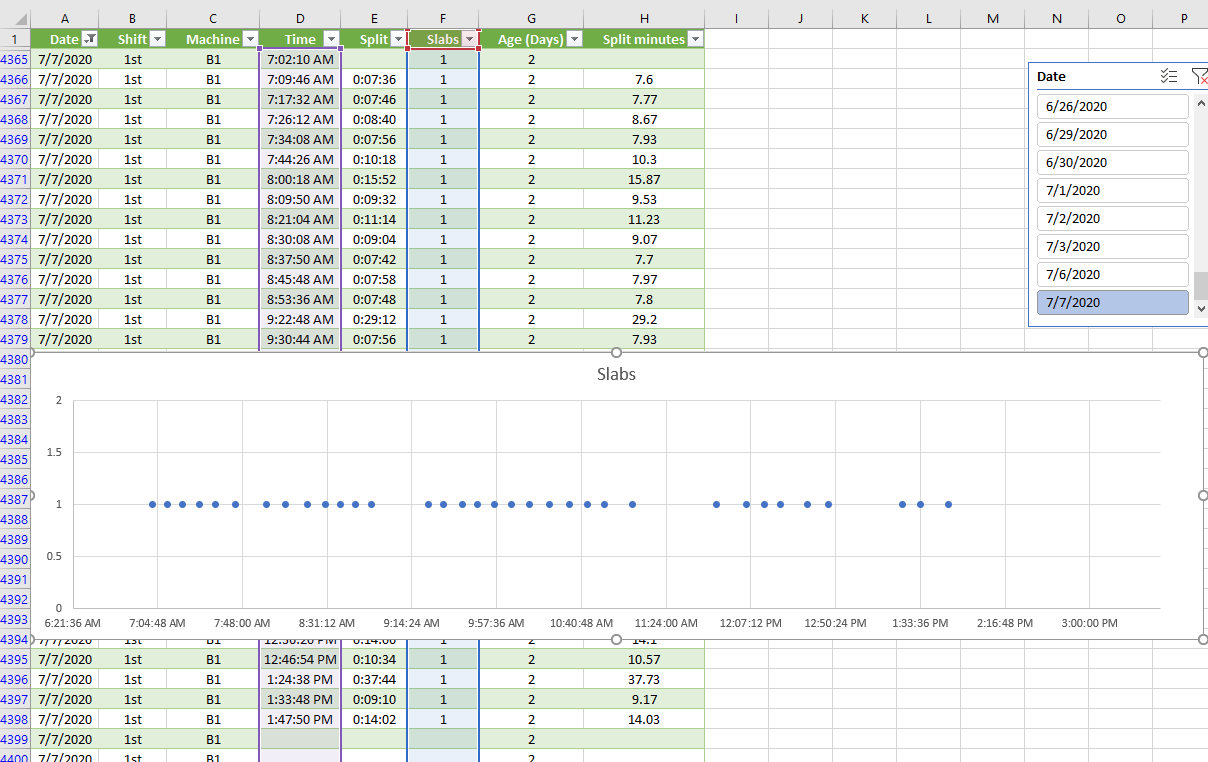Open the Machine column filter dropdown
The height and width of the screenshot is (762, 1208).
[x=250, y=39]
